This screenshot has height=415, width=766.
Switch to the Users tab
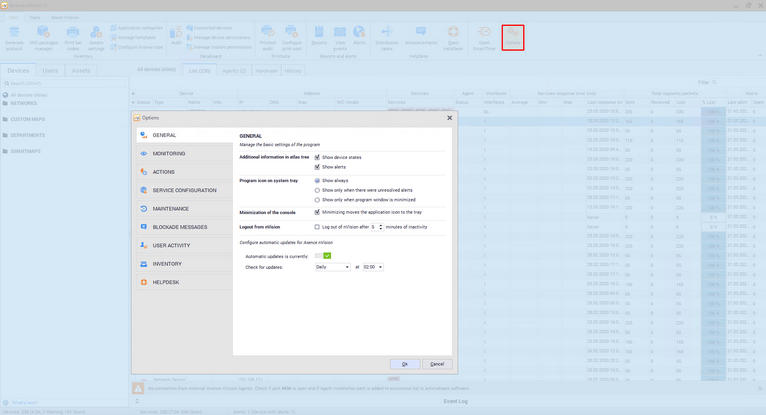tap(50, 71)
